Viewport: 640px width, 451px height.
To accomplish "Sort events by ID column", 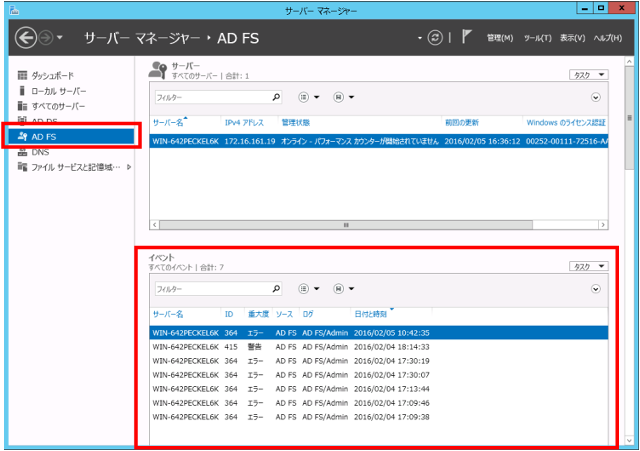I will 229,314.
